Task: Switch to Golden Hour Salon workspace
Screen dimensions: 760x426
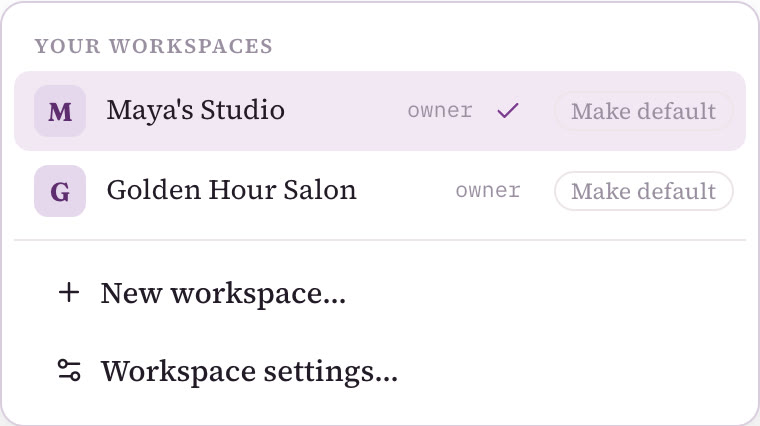Action: tap(380, 191)
